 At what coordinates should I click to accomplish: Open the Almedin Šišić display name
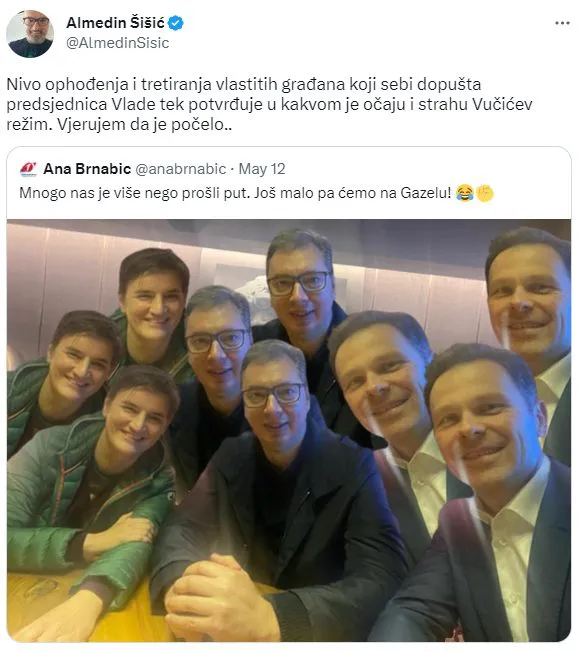point(115,22)
